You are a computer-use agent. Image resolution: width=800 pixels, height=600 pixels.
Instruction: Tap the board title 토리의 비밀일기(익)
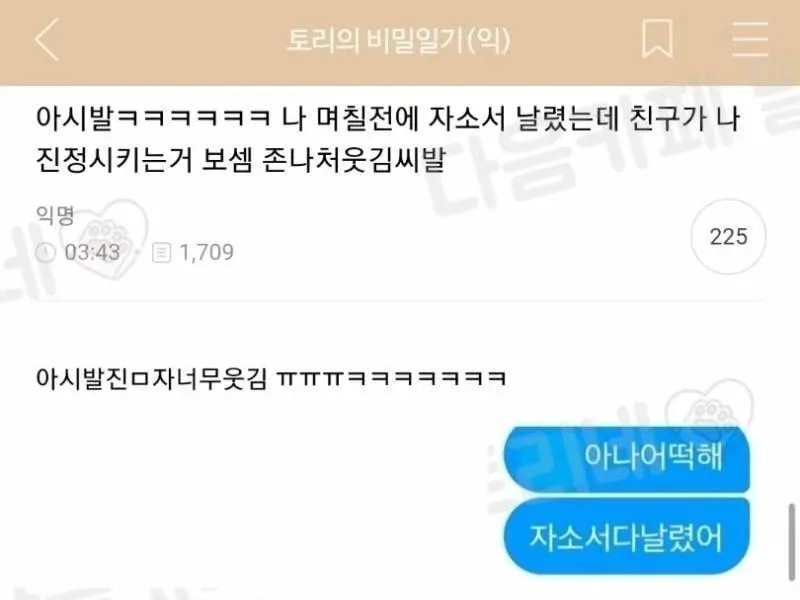(399, 40)
